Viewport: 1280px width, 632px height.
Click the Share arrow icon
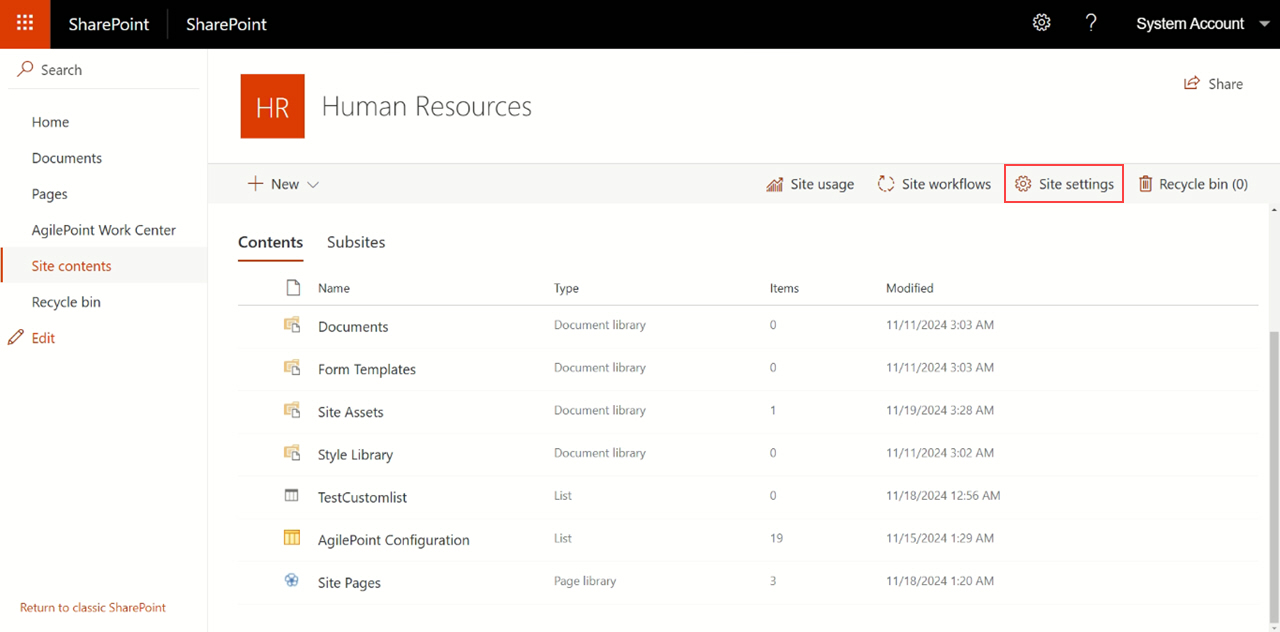pos(1191,84)
